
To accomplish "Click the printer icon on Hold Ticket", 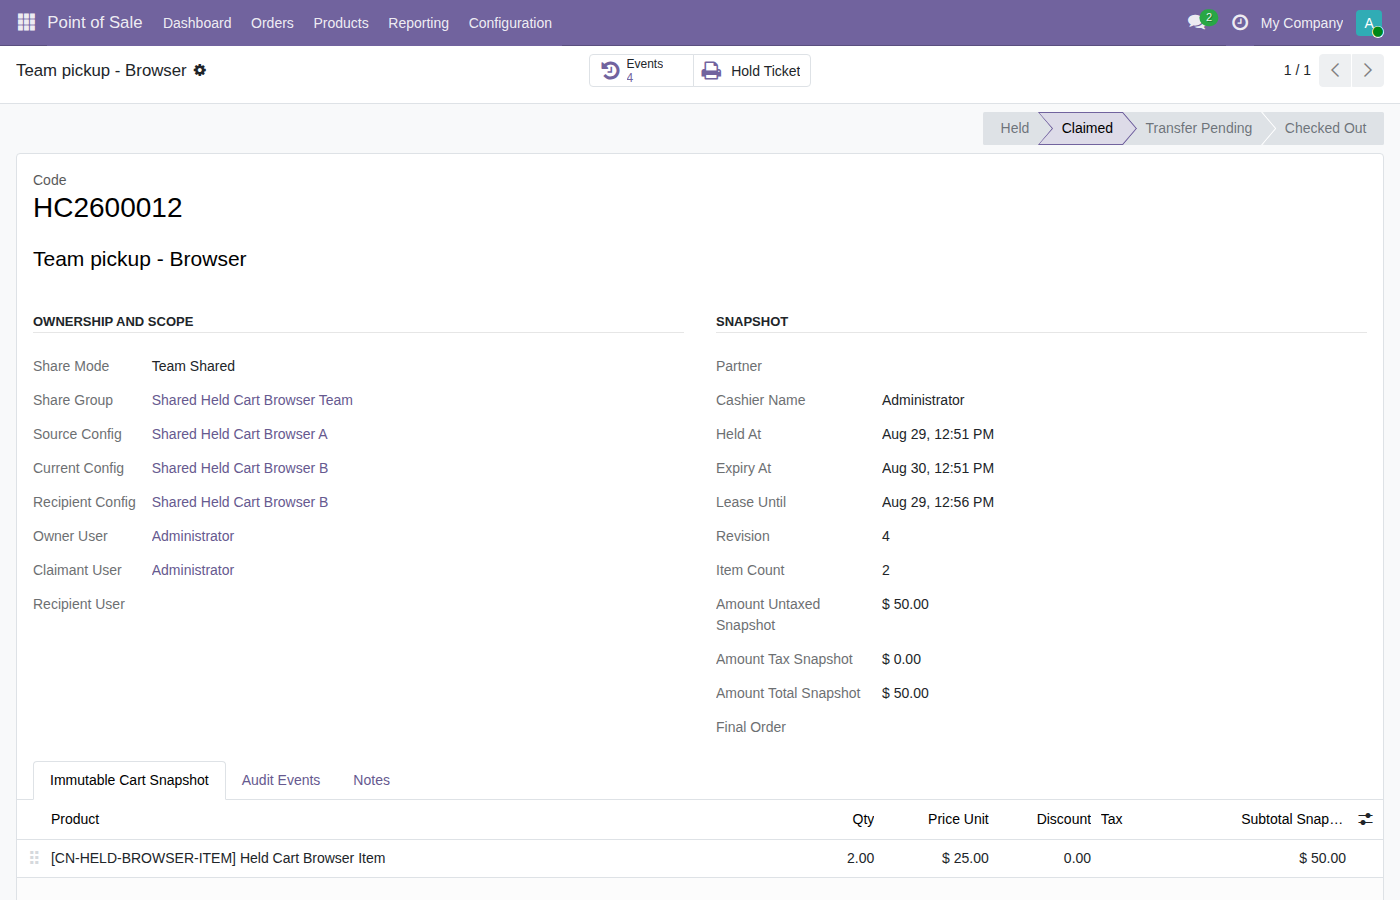I will pyautogui.click(x=711, y=71).
